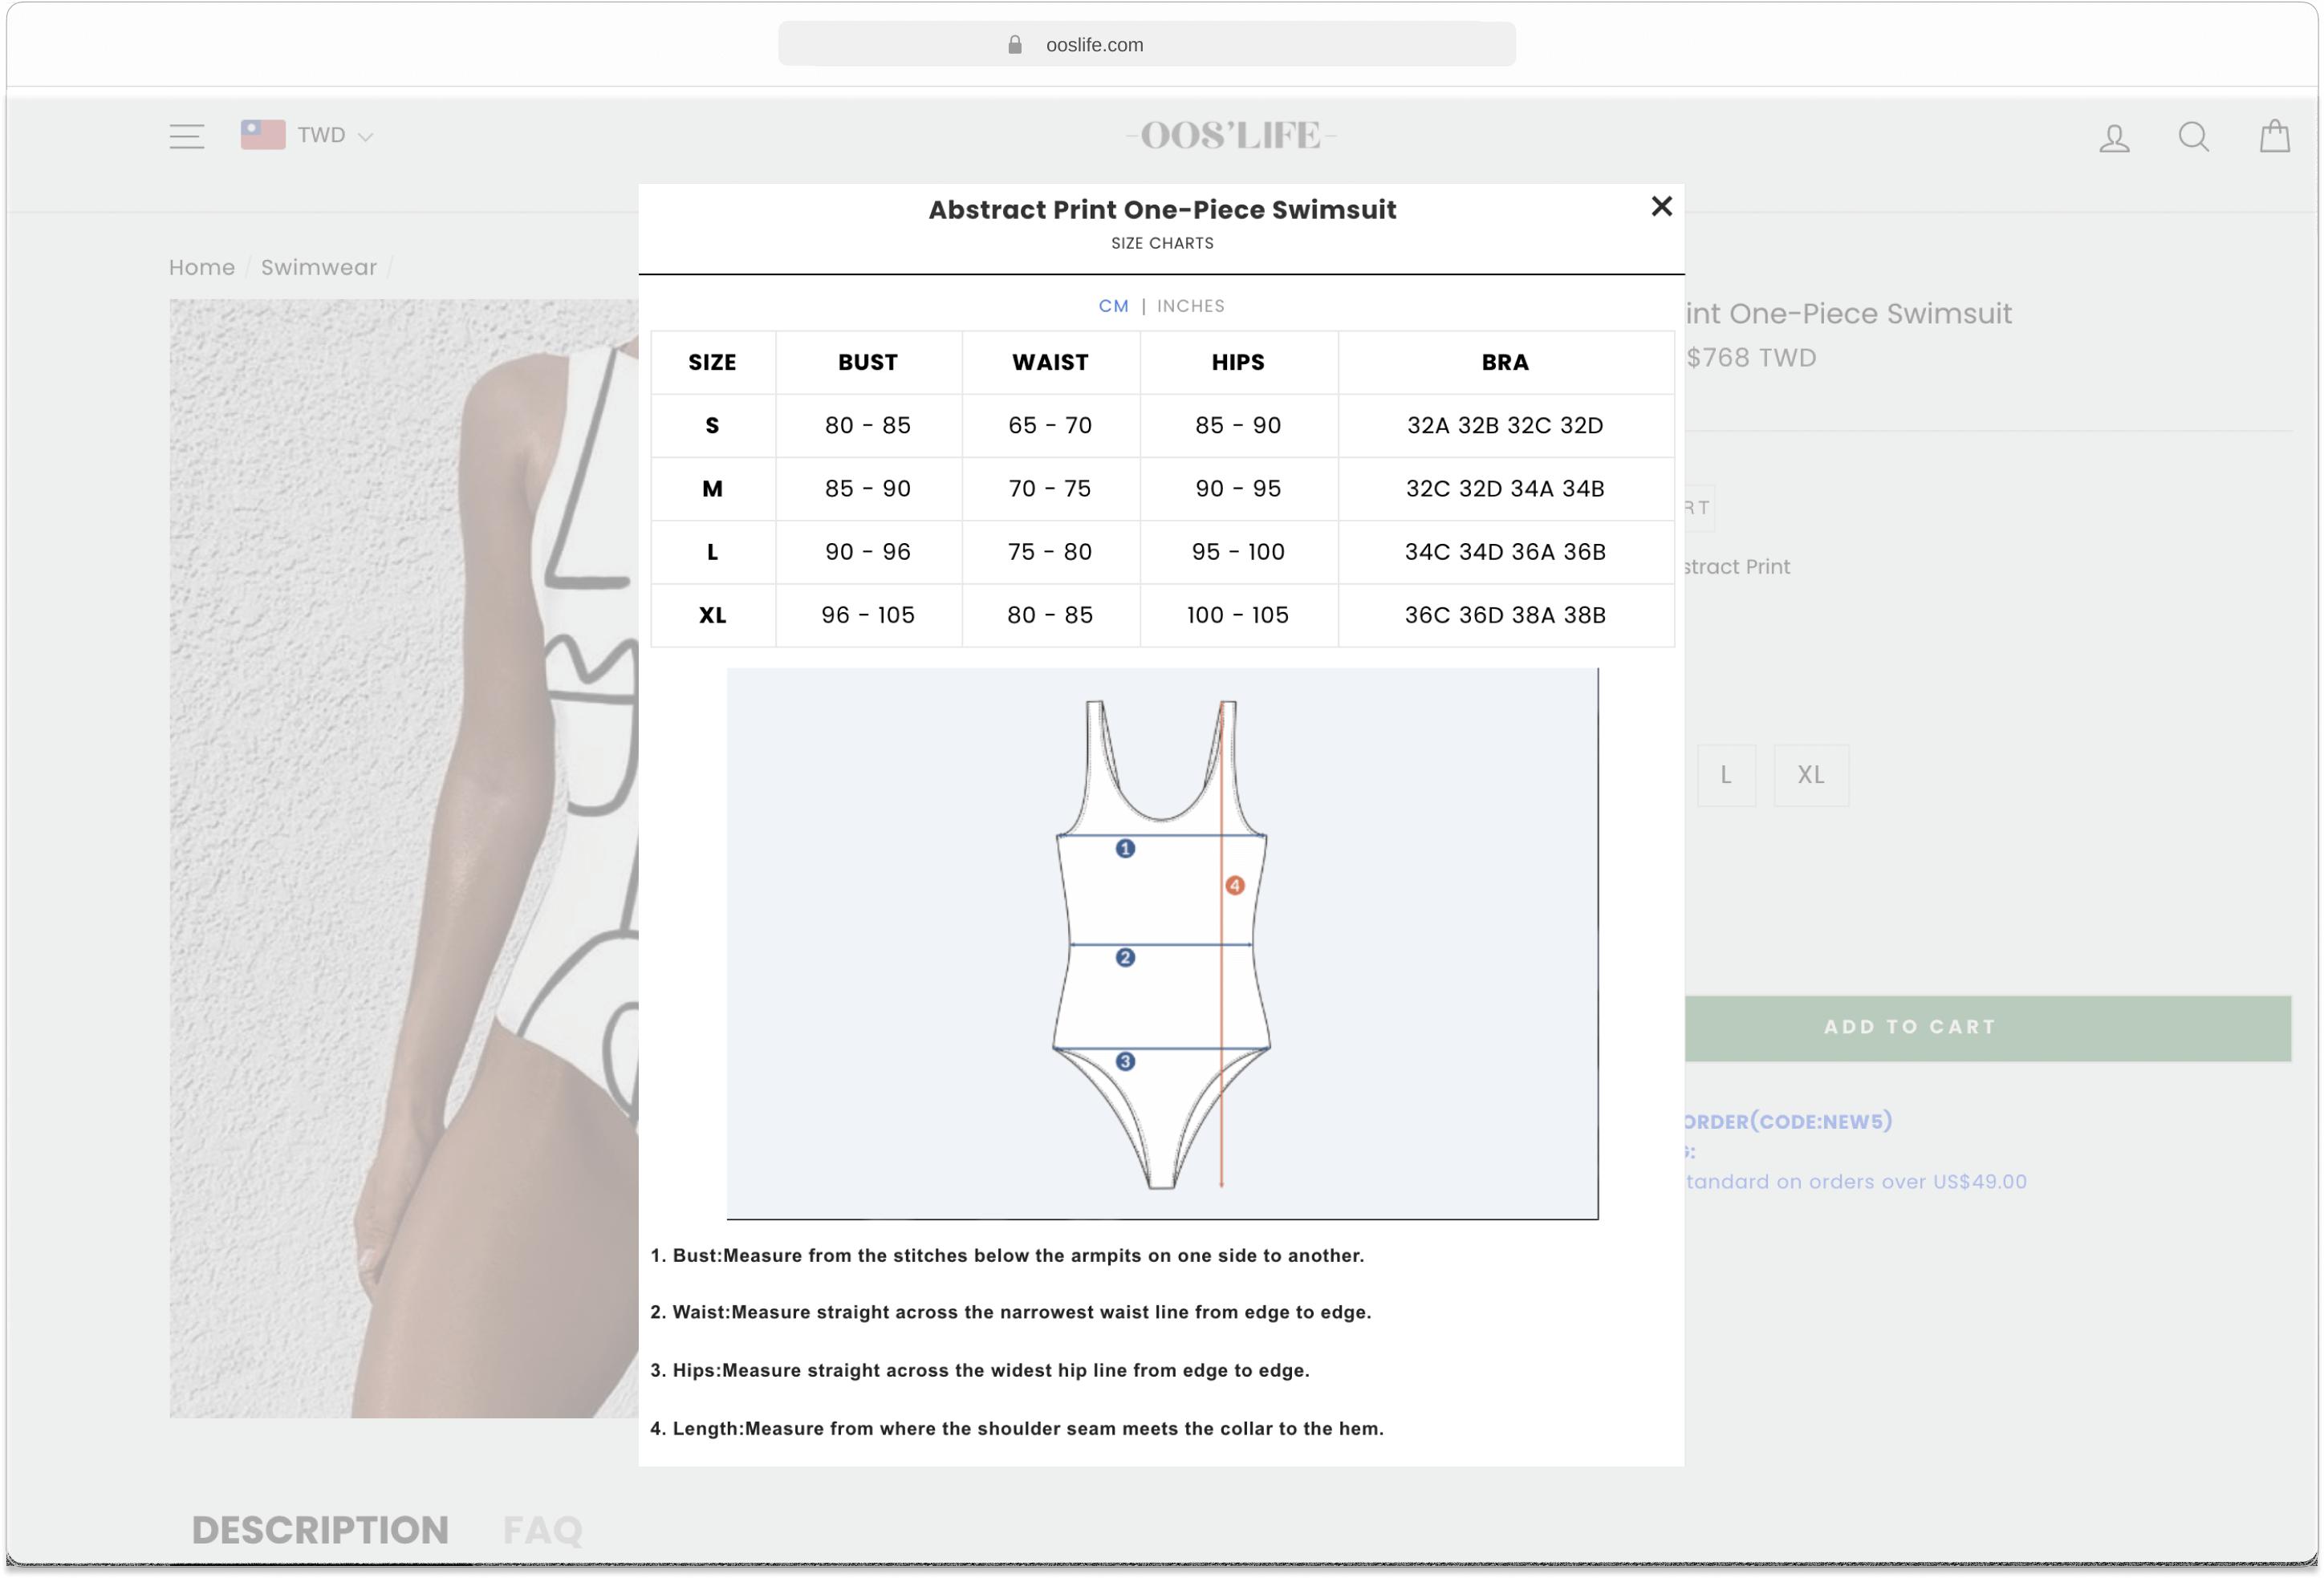Close the size chart popup
The height and width of the screenshot is (1578, 2324).
[1661, 206]
